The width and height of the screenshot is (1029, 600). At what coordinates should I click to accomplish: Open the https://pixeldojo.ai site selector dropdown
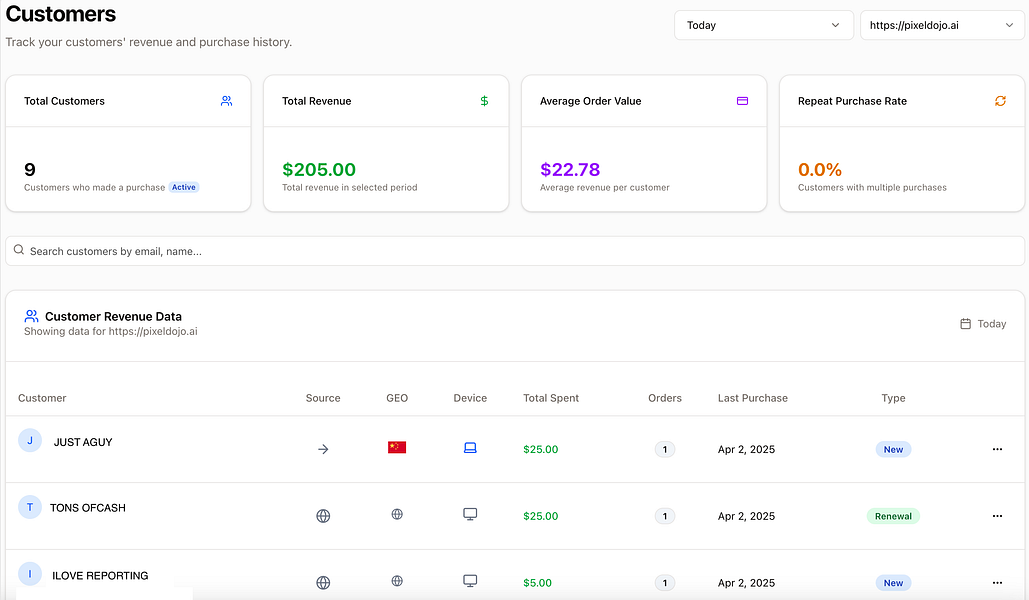click(940, 25)
